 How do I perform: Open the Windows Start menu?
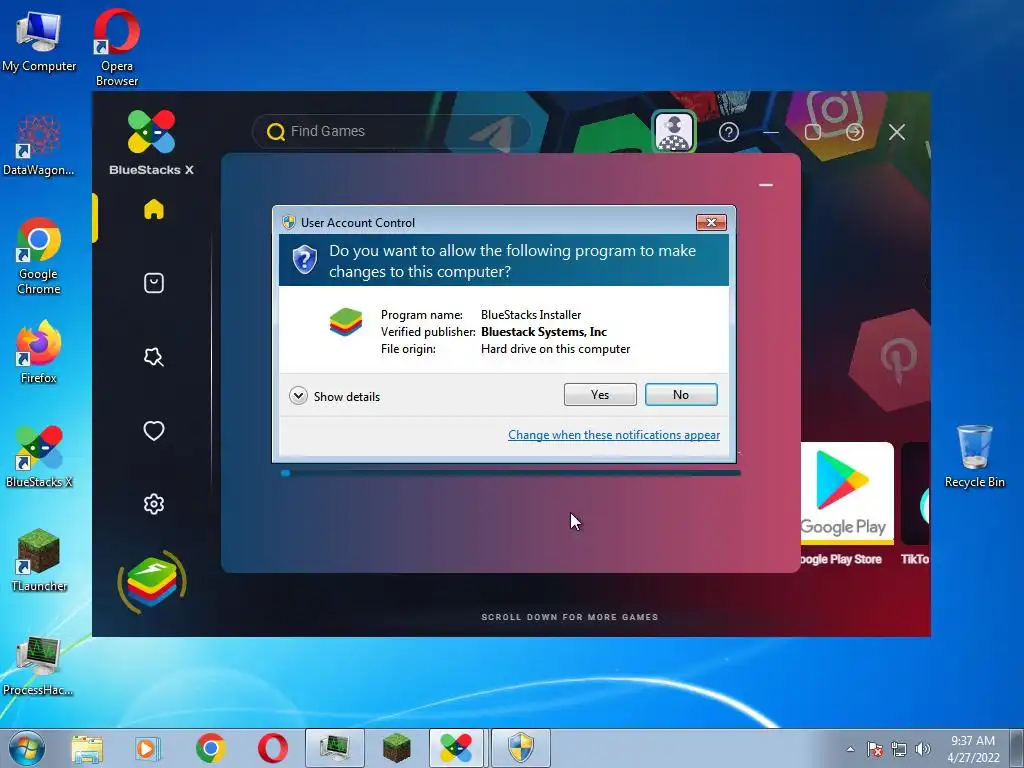27,748
